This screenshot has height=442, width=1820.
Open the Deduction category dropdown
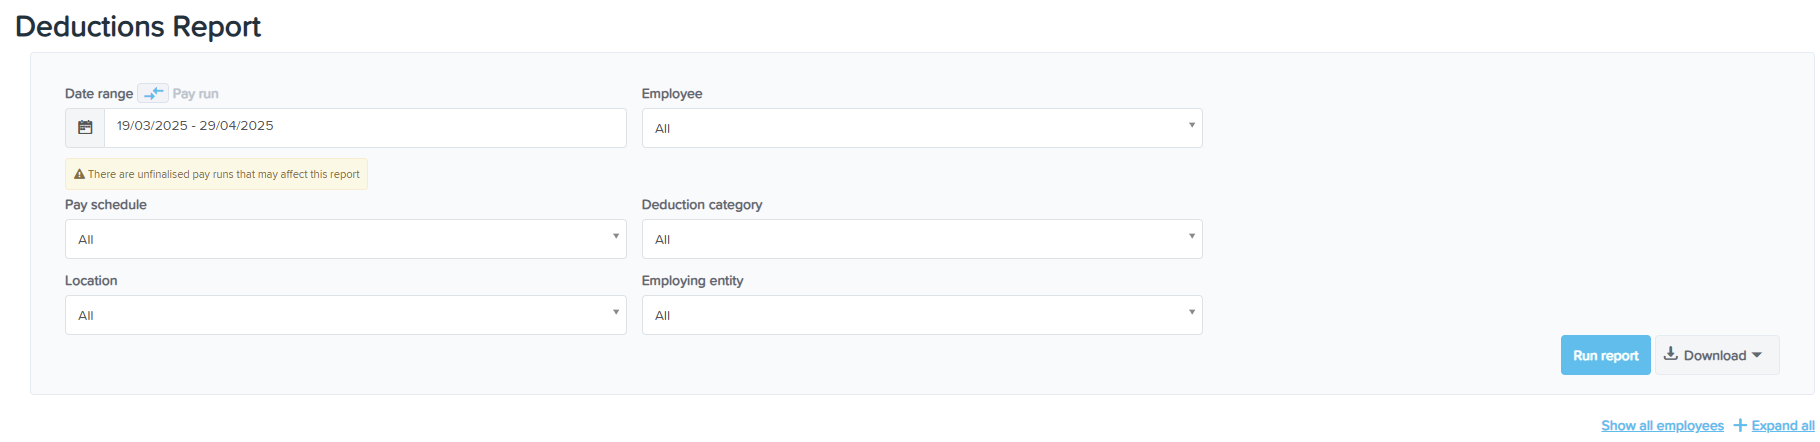click(x=921, y=239)
